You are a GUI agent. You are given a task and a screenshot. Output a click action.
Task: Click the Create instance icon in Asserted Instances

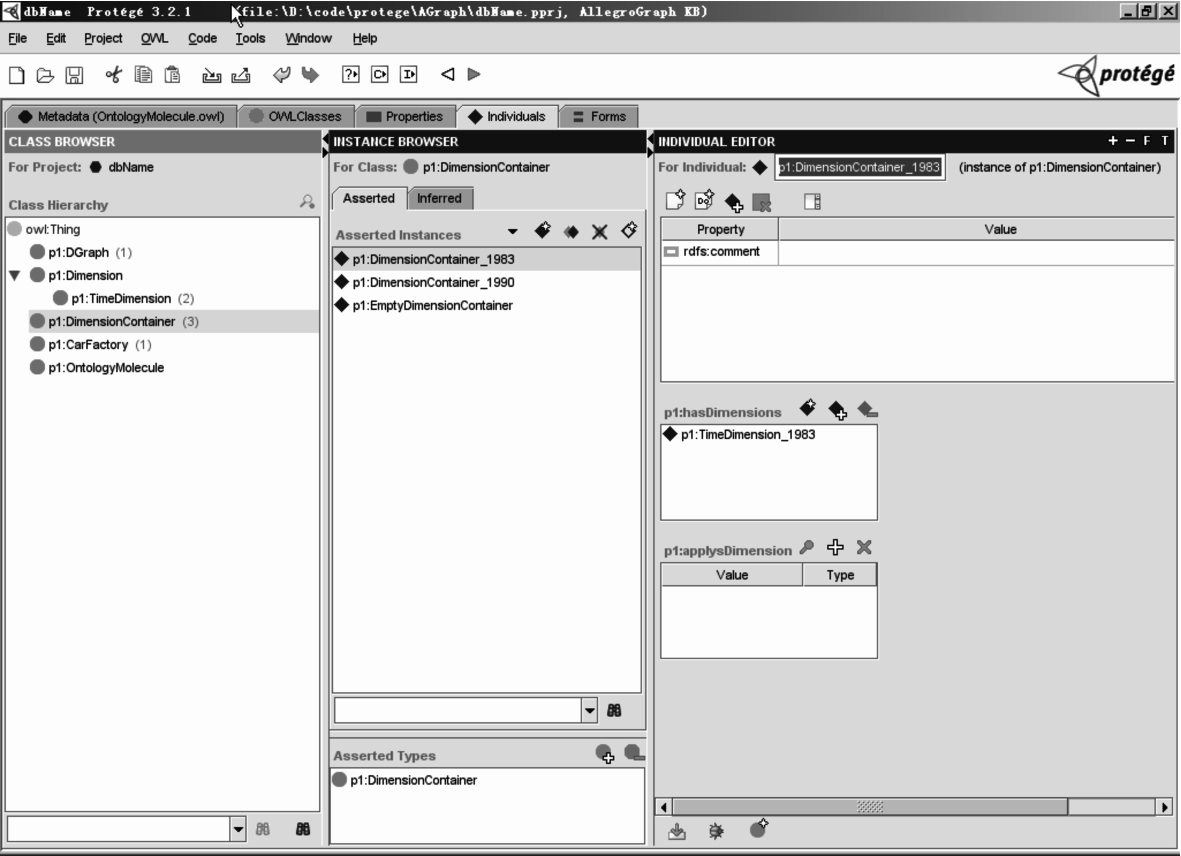(542, 230)
